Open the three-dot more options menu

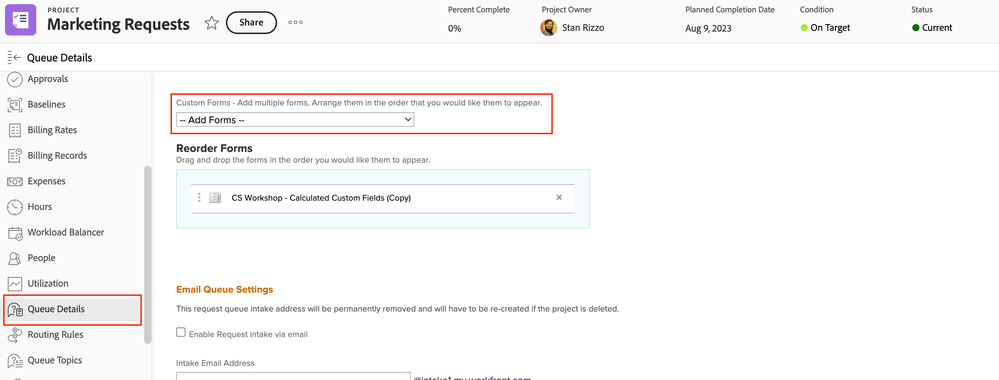click(295, 22)
